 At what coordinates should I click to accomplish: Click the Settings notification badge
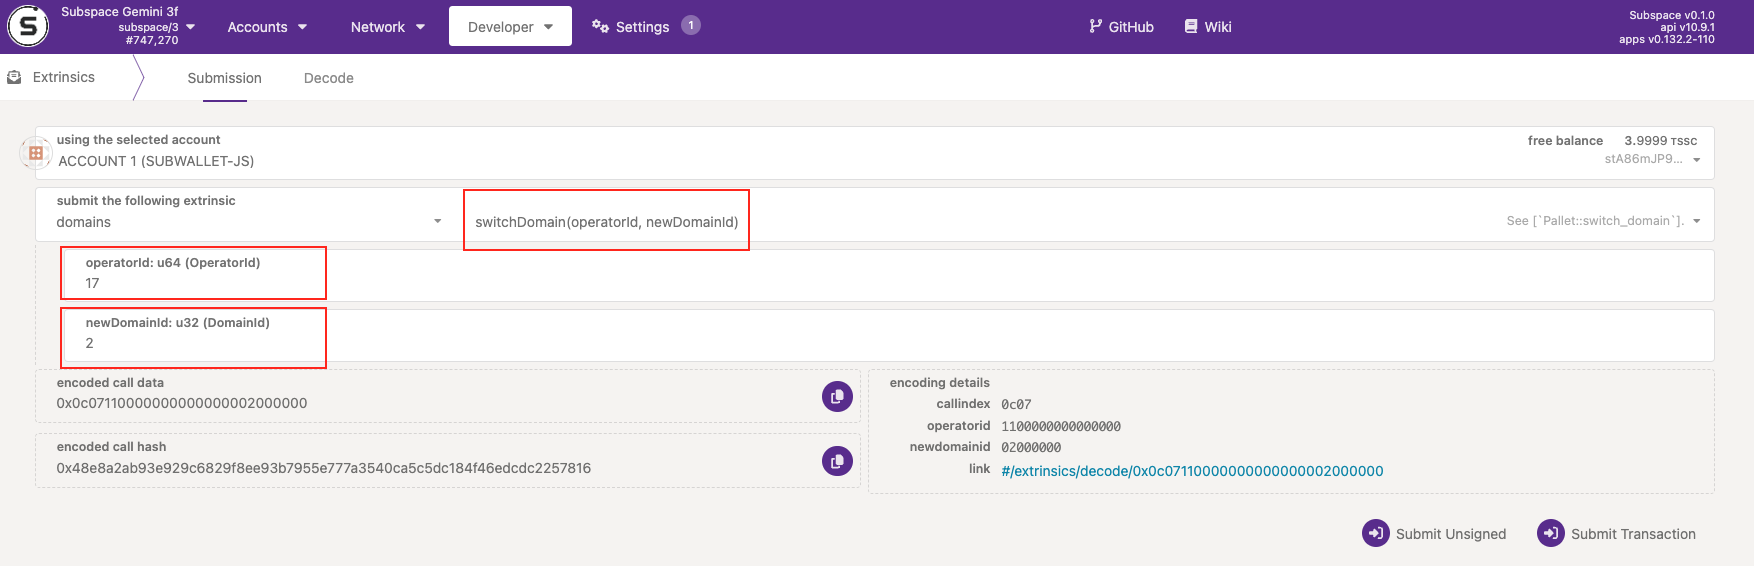[691, 25]
